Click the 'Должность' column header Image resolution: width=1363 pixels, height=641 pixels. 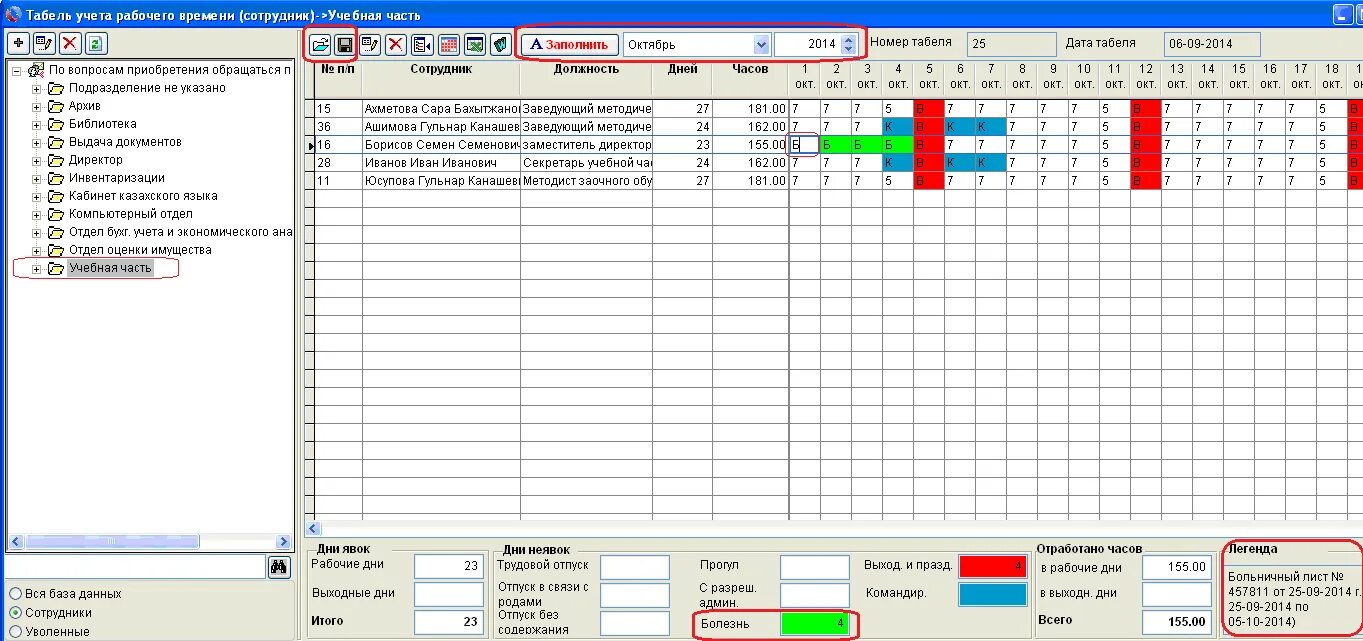point(586,69)
